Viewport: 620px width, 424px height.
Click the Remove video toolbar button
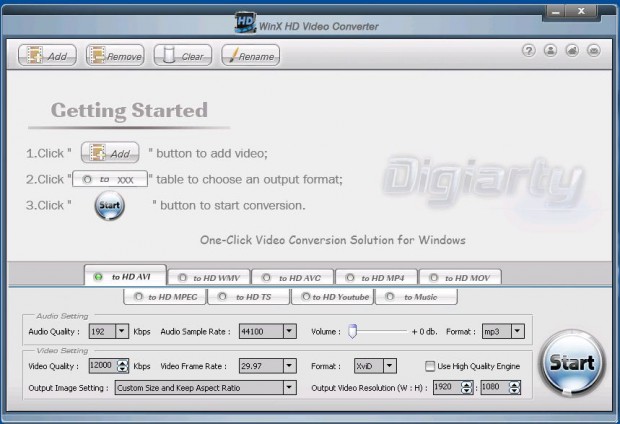coord(115,55)
